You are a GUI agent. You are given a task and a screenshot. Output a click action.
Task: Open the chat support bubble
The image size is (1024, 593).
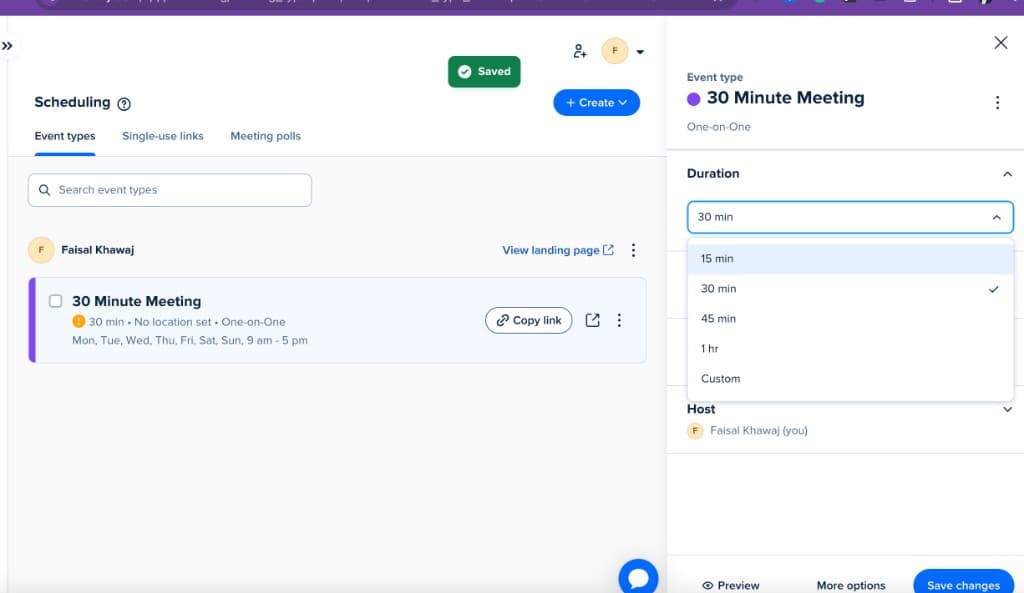tap(638, 577)
